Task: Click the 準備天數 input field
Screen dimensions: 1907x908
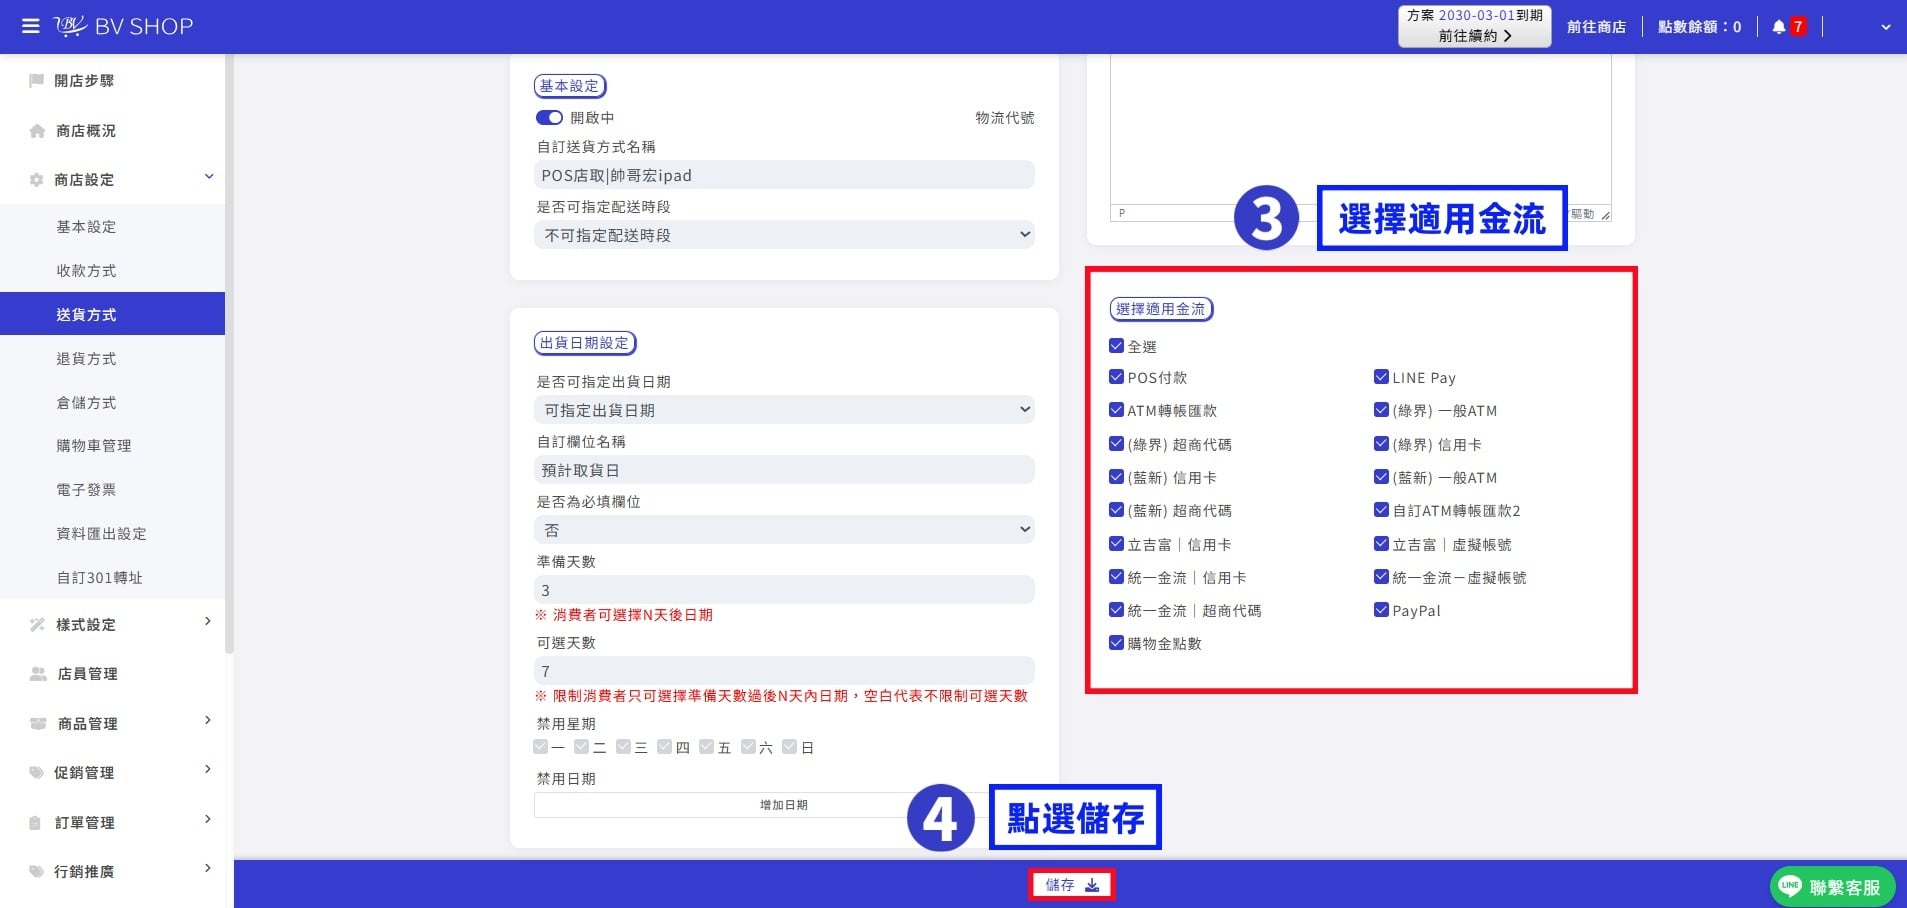Action: (784, 590)
